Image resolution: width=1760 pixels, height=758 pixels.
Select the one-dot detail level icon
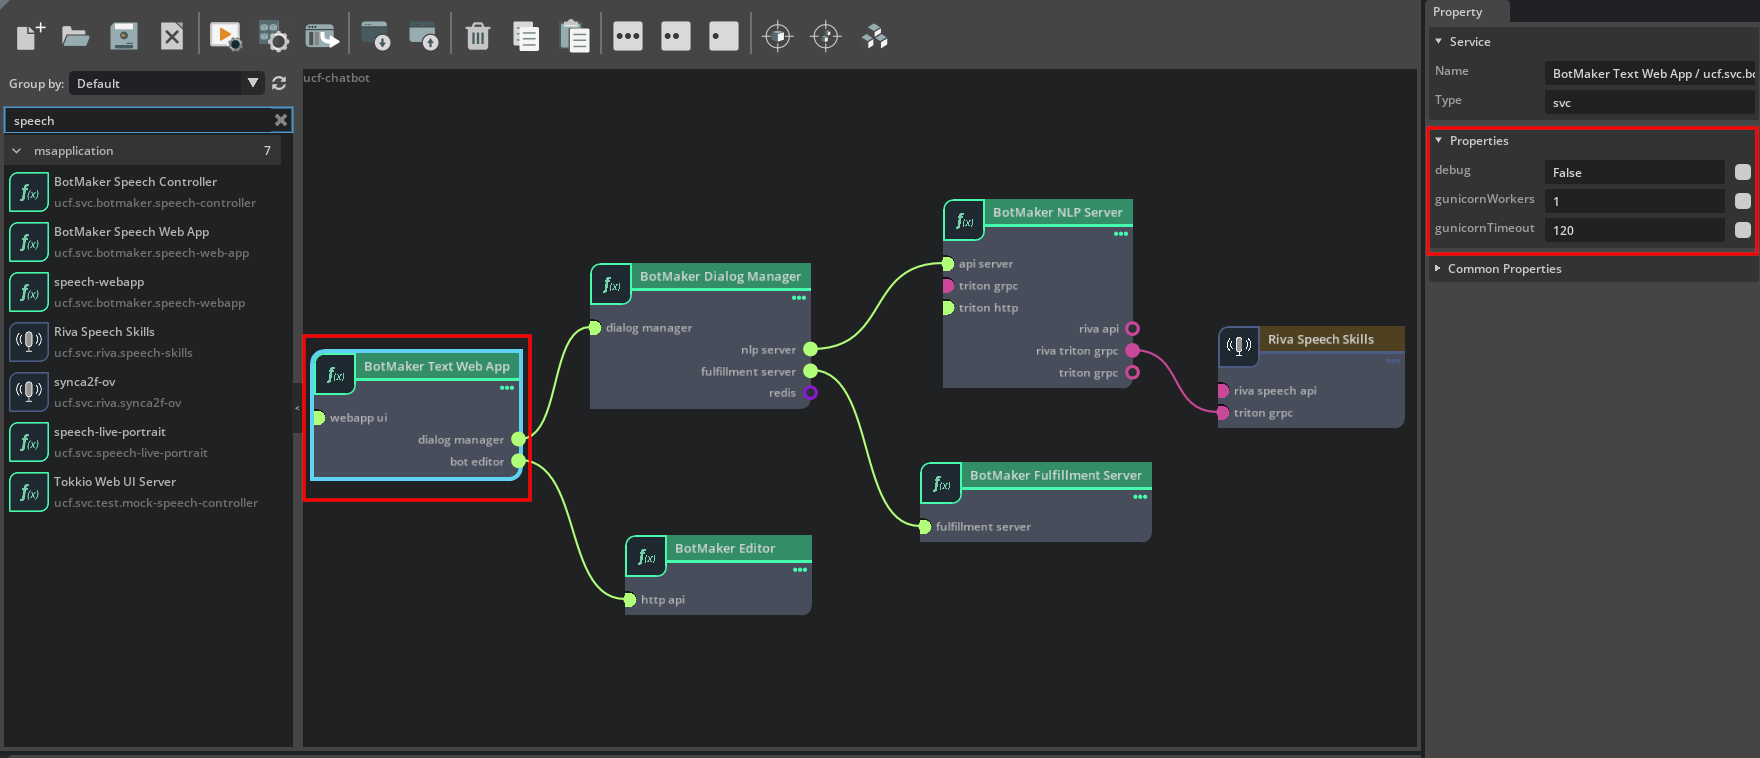pyautogui.click(x=724, y=37)
